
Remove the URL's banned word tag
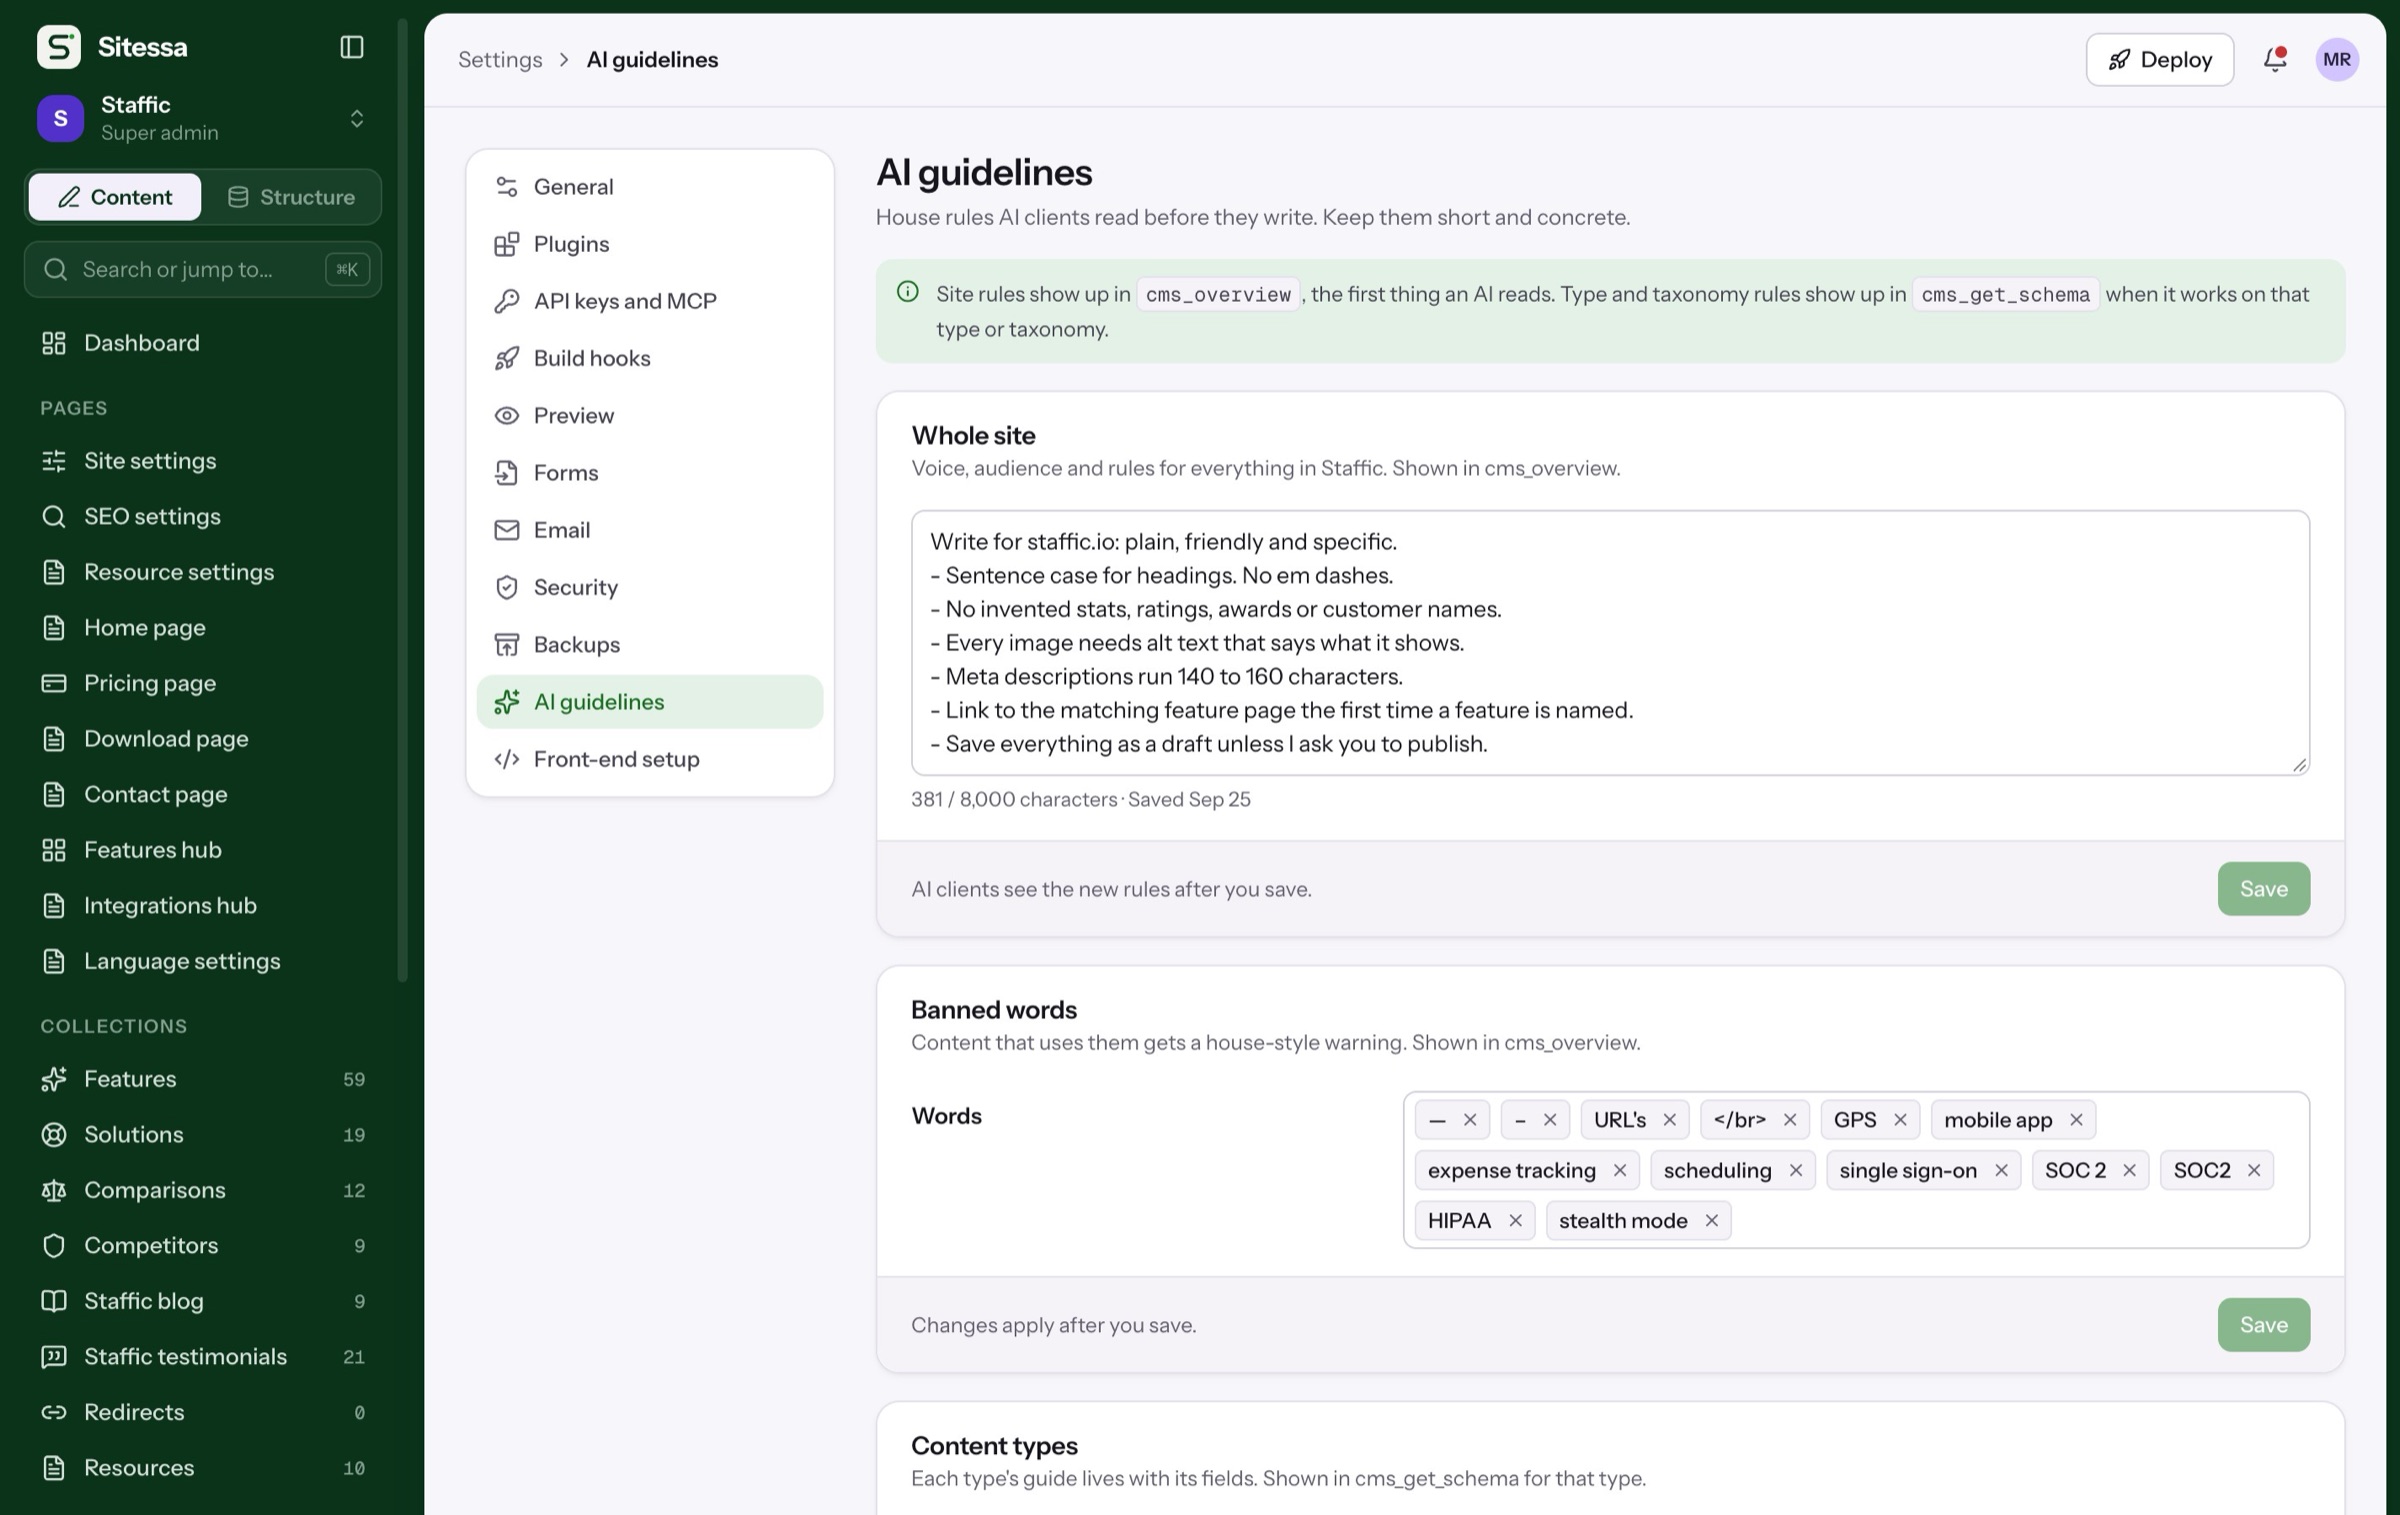[1669, 1120]
